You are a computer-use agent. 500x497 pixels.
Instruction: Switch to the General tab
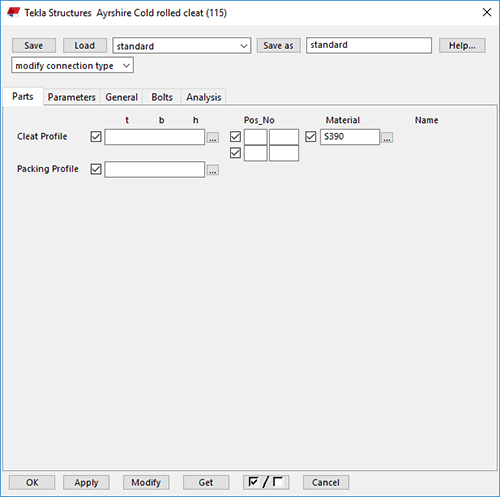(x=121, y=97)
